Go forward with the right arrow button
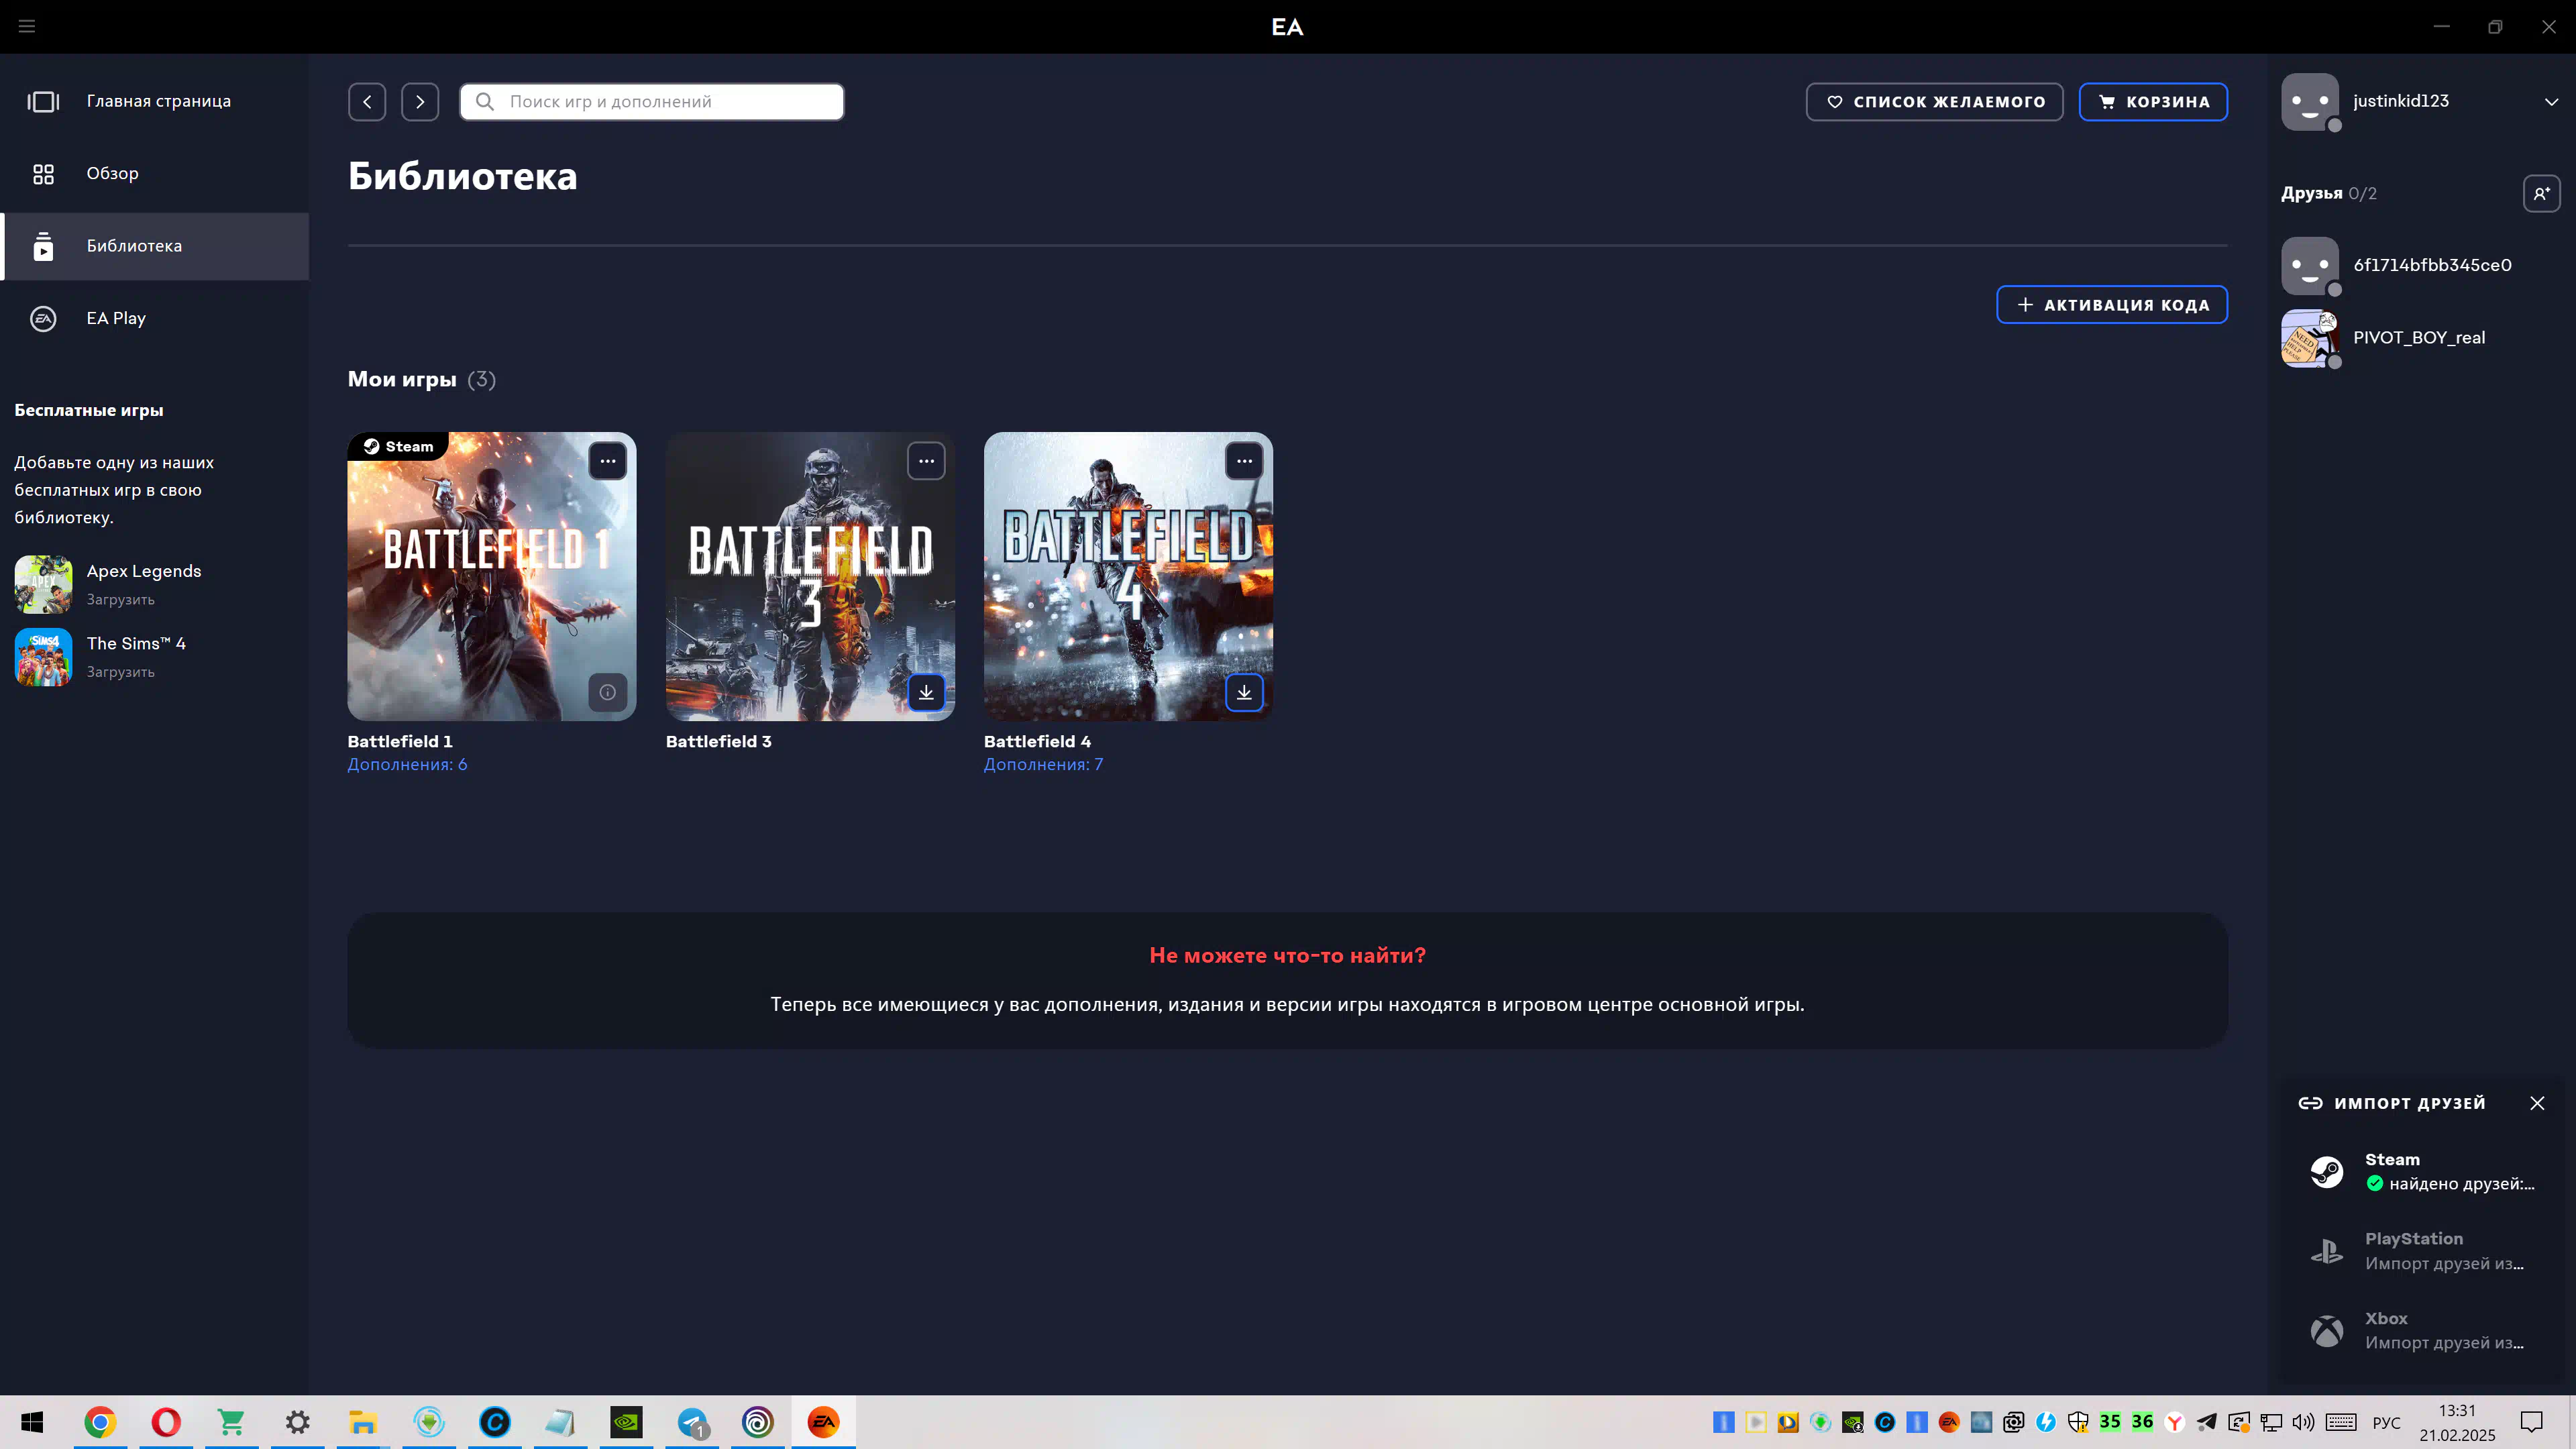This screenshot has width=2576, height=1449. coord(420,101)
